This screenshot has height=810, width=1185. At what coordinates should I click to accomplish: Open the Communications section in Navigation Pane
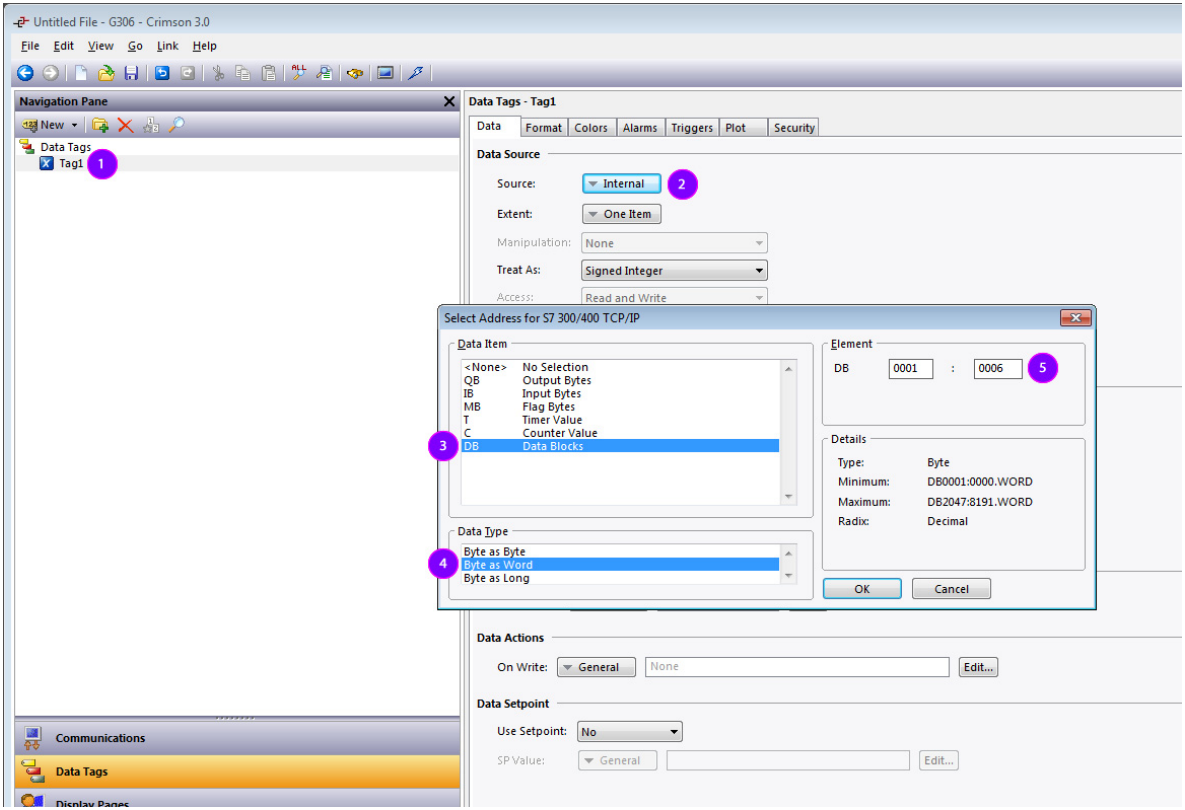(x=237, y=738)
